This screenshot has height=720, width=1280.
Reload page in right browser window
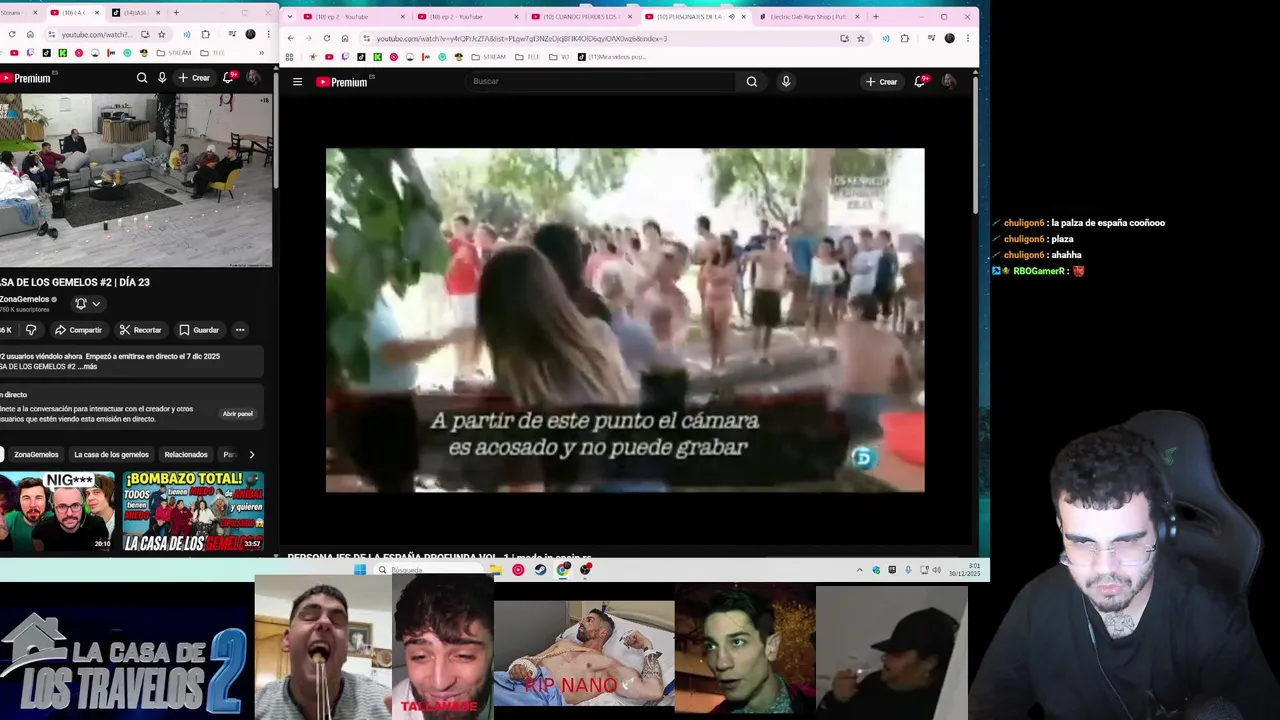(327, 38)
